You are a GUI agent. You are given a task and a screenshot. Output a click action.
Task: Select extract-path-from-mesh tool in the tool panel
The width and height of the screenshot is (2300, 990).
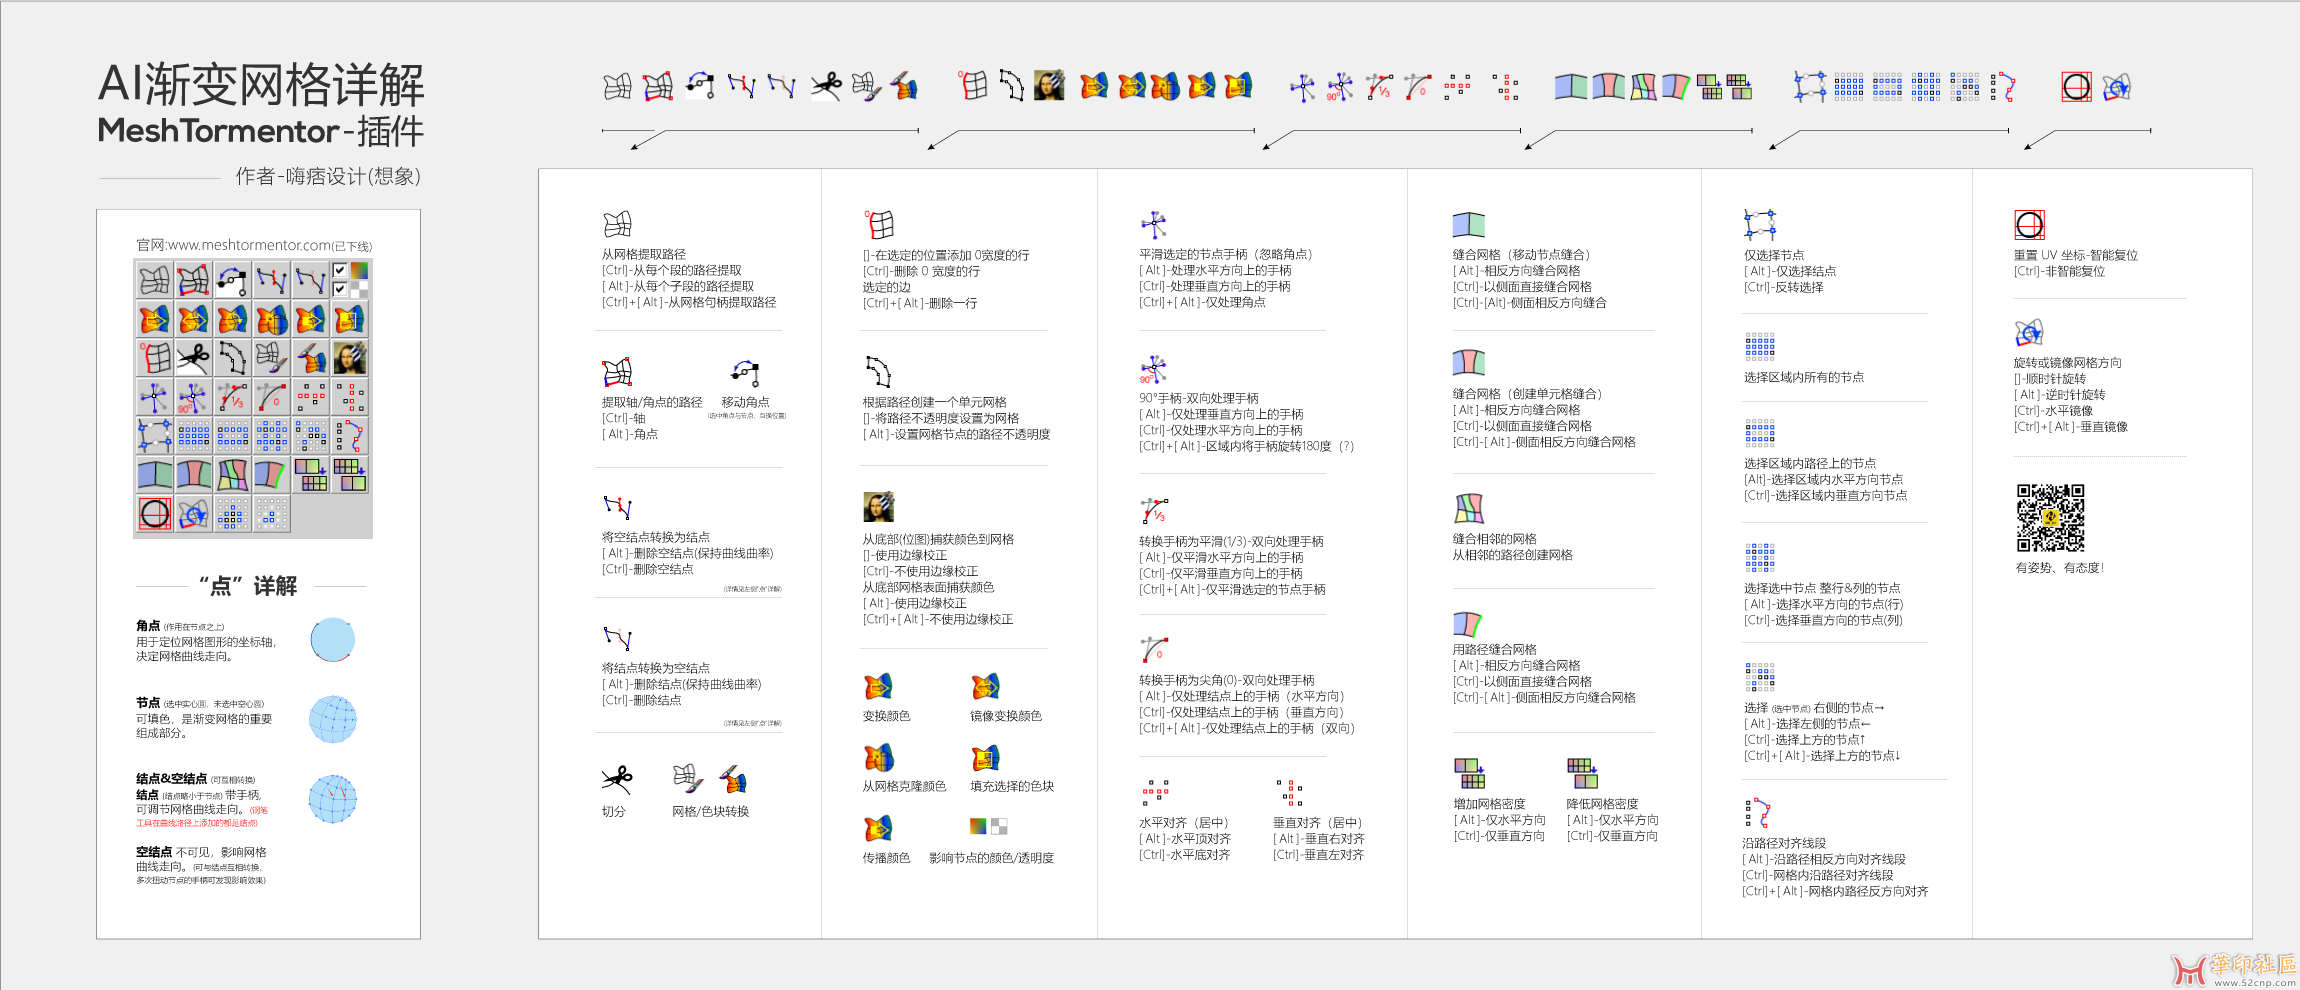click(154, 281)
